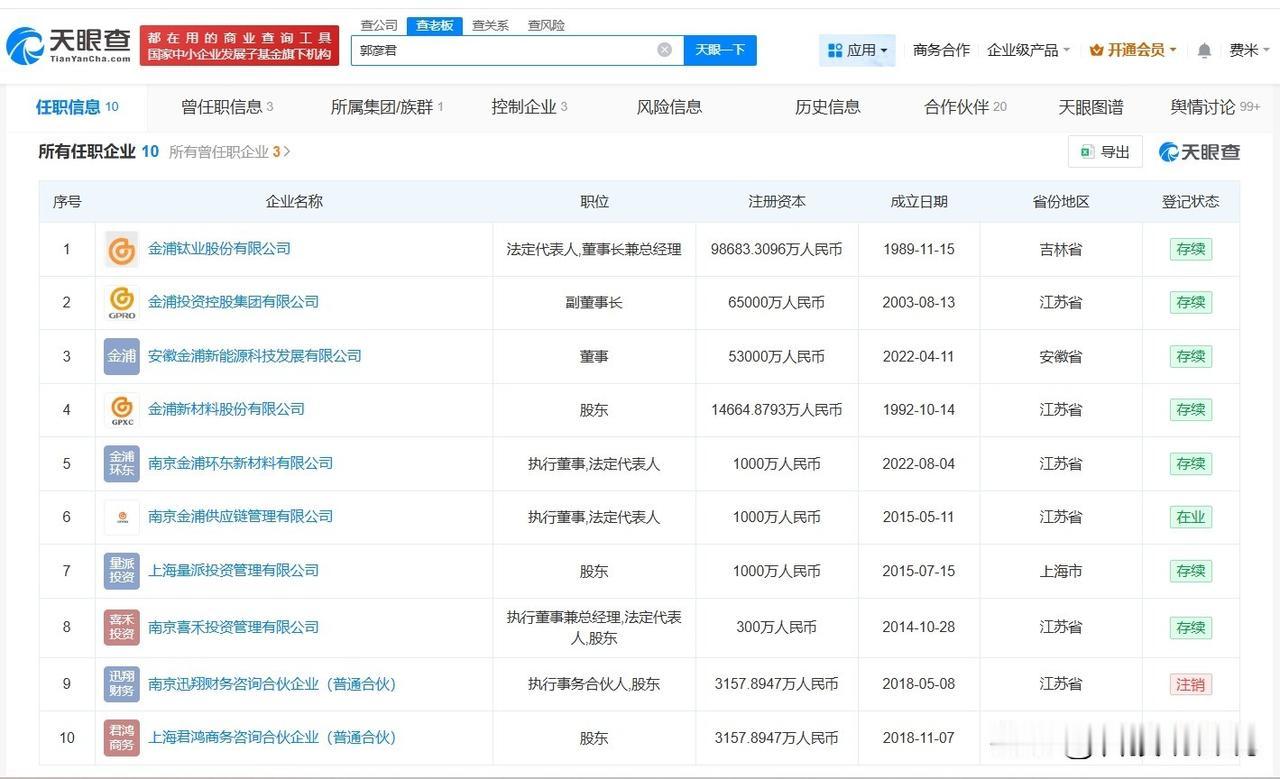The width and height of the screenshot is (1280, 779).
Task: Click the 商务合作 link
Action: (941, 50)
